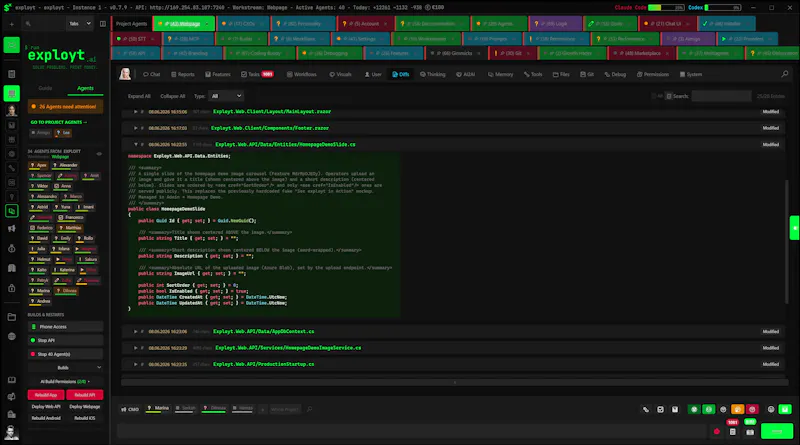Select the Alexander agent chip

pos(65,165)
